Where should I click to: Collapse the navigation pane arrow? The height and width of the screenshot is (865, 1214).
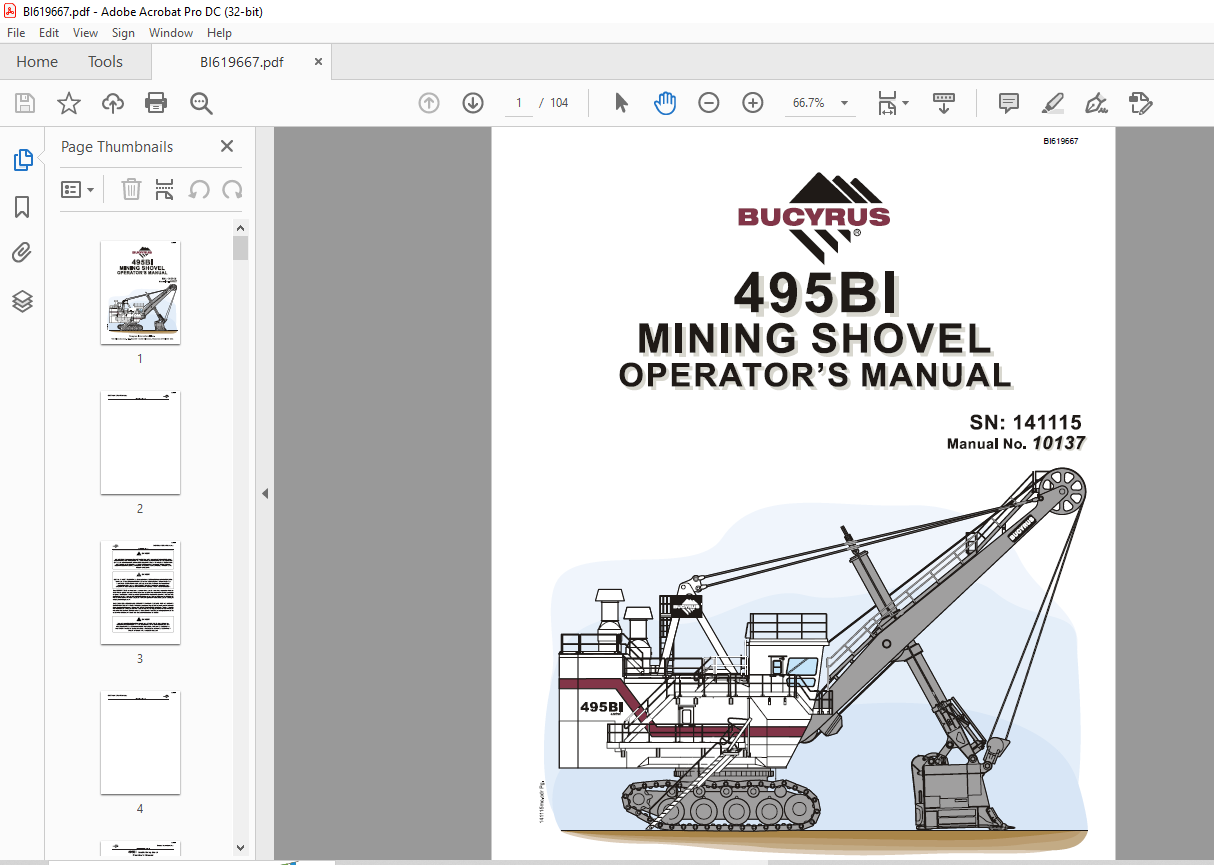pyautogui.click(x=265, y=493)
